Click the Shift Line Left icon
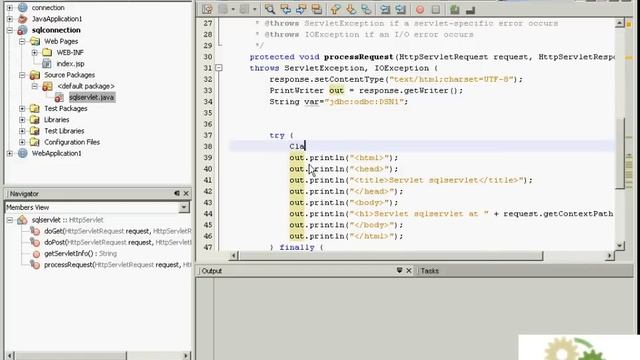The width and height of the screenshot is (640, 360). [385, 9]
